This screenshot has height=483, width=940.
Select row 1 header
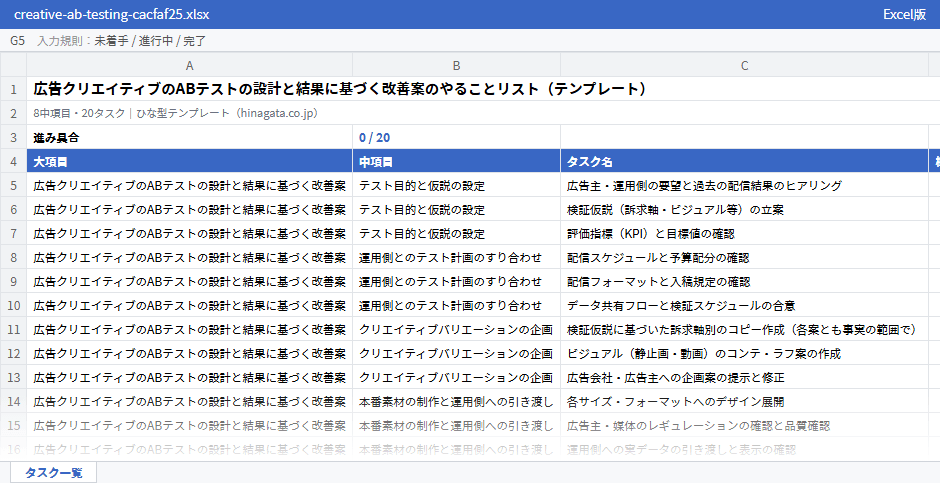tap(13, 89)
